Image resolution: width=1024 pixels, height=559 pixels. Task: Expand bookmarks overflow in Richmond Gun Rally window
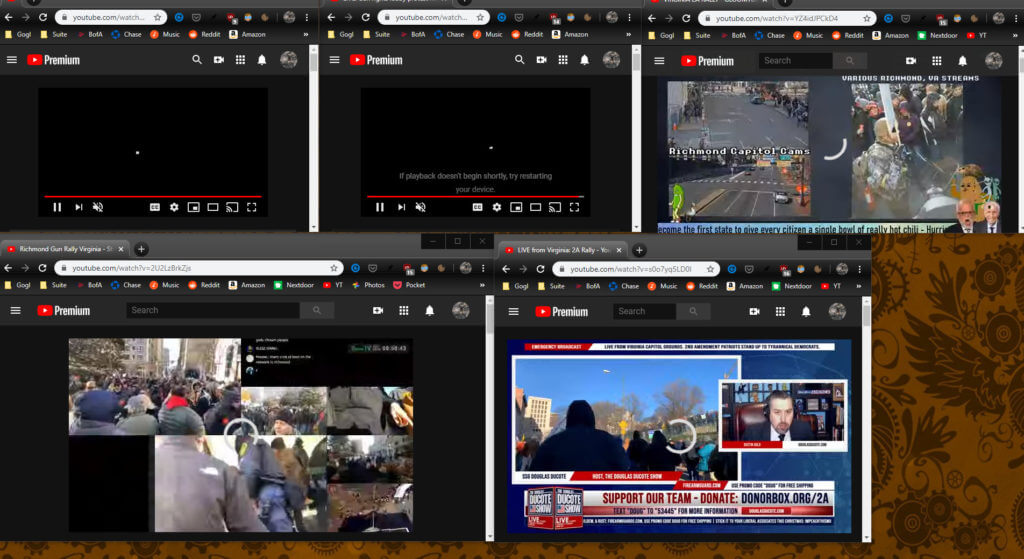click(482, 285)
